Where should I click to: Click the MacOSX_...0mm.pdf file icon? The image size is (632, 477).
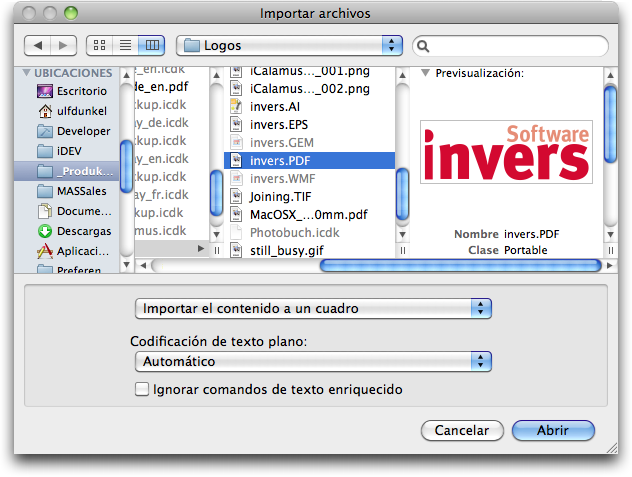pyautogui.click(x=236, y=215)
